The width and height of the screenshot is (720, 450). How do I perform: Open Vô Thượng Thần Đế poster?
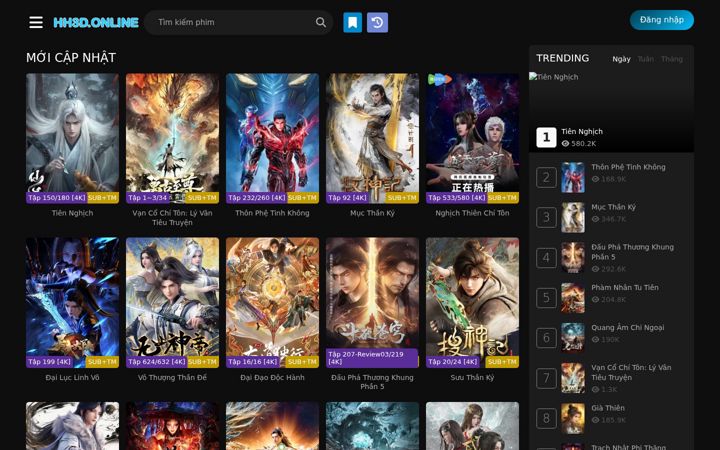point(172,302)
